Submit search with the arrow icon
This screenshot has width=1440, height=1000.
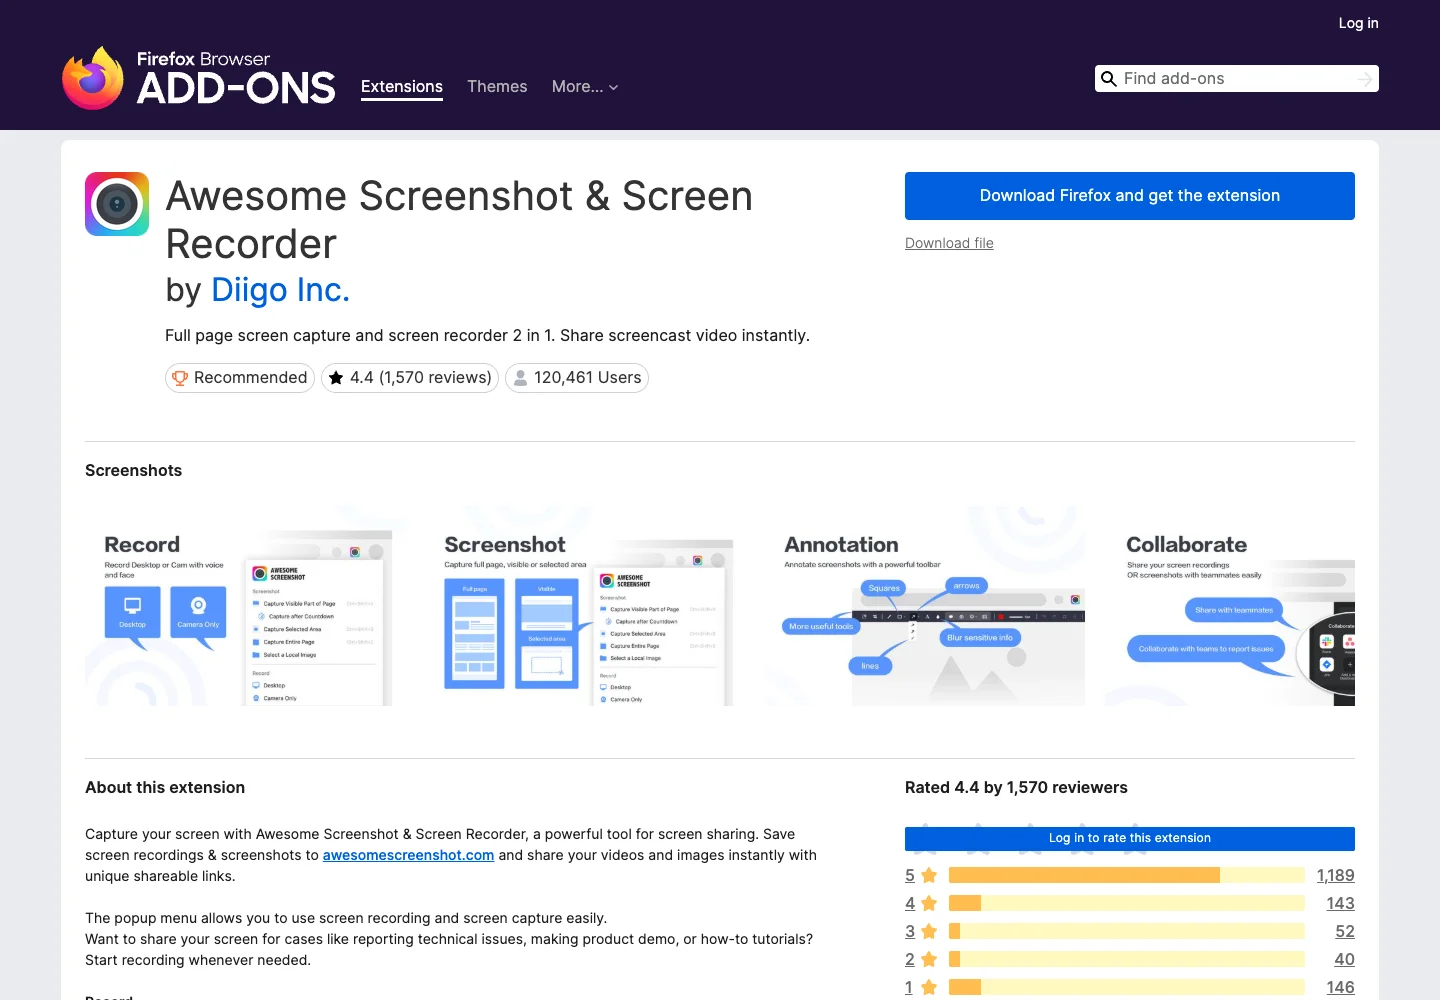pos(1365,79)
